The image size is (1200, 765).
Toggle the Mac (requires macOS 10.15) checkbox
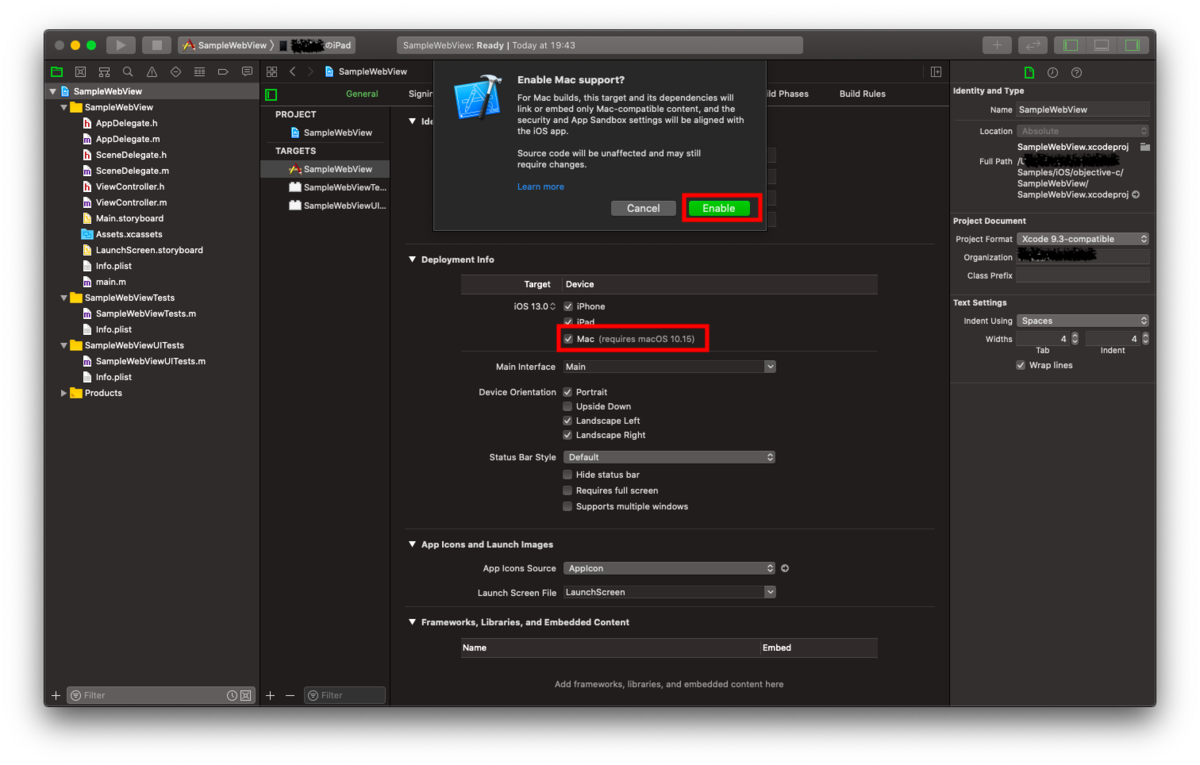[x=568, y=339]
